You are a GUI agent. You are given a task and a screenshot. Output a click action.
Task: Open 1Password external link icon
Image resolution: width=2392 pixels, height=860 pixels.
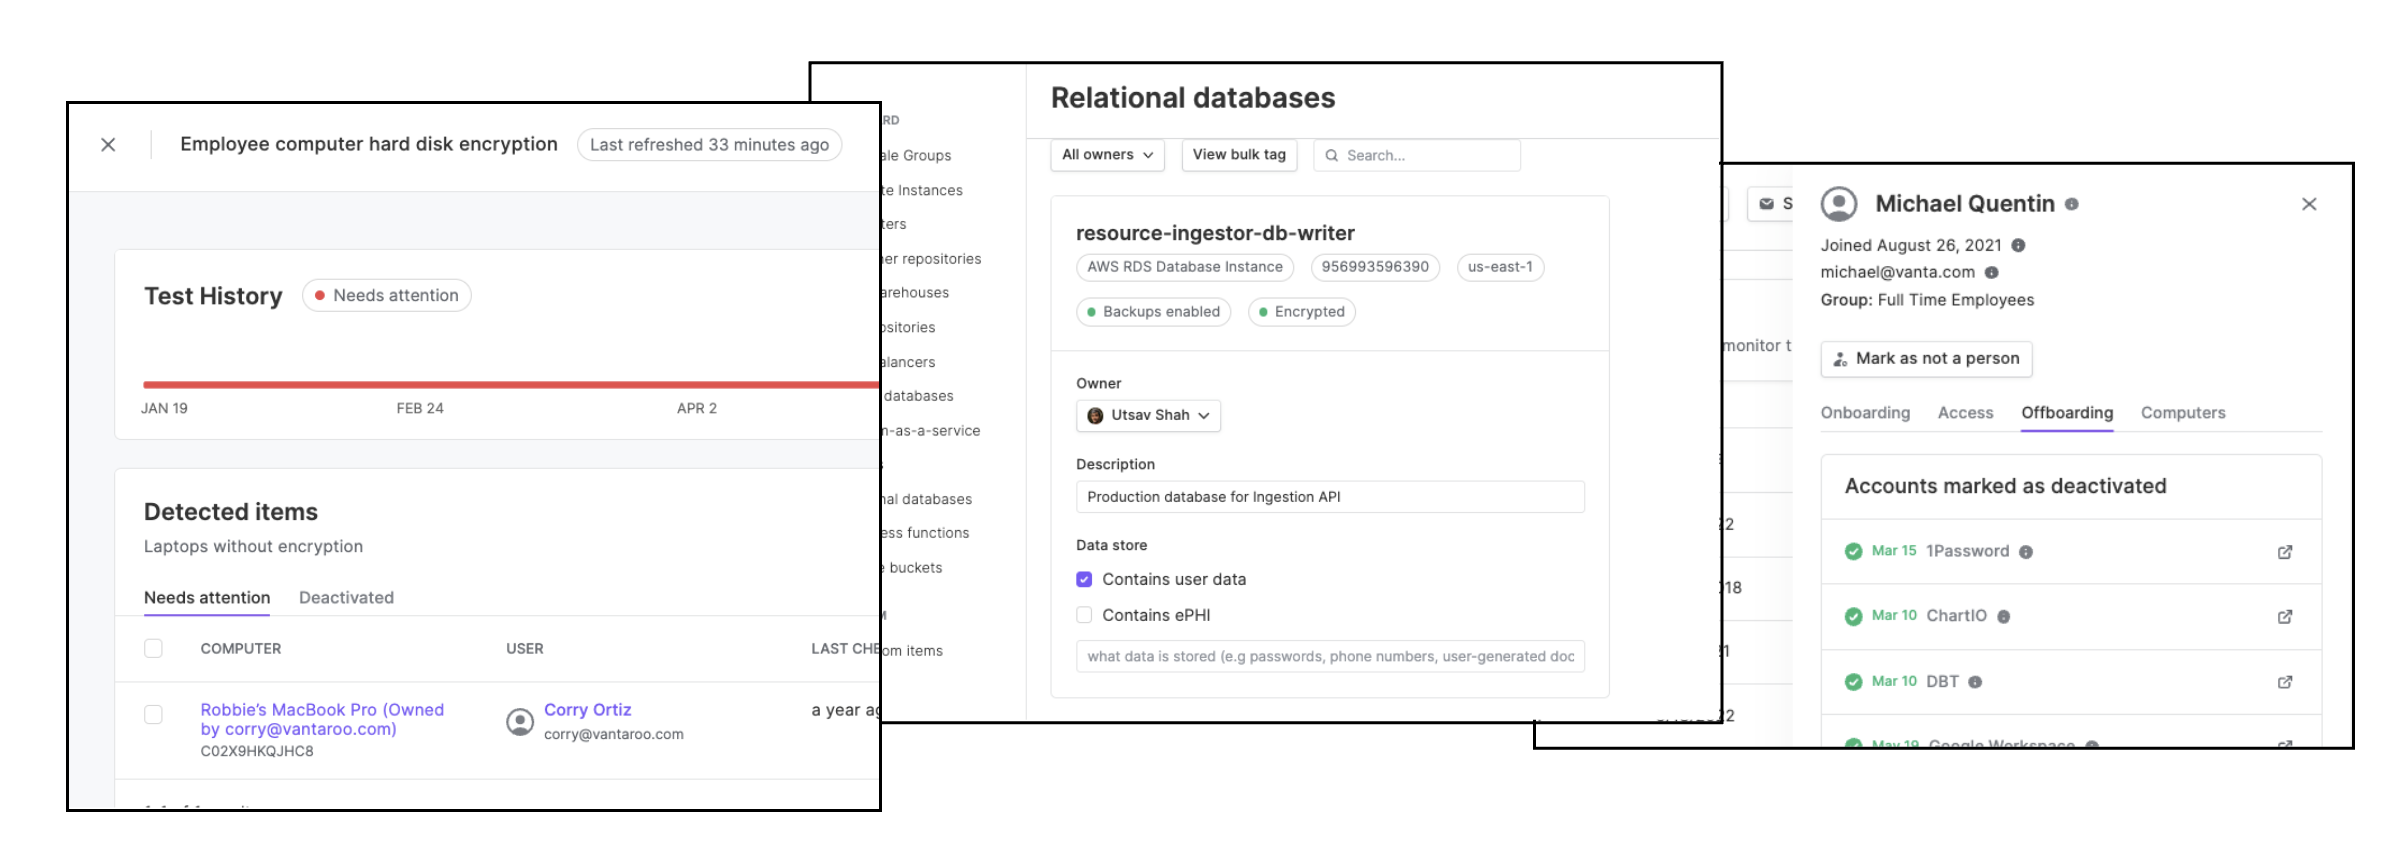2285,552
